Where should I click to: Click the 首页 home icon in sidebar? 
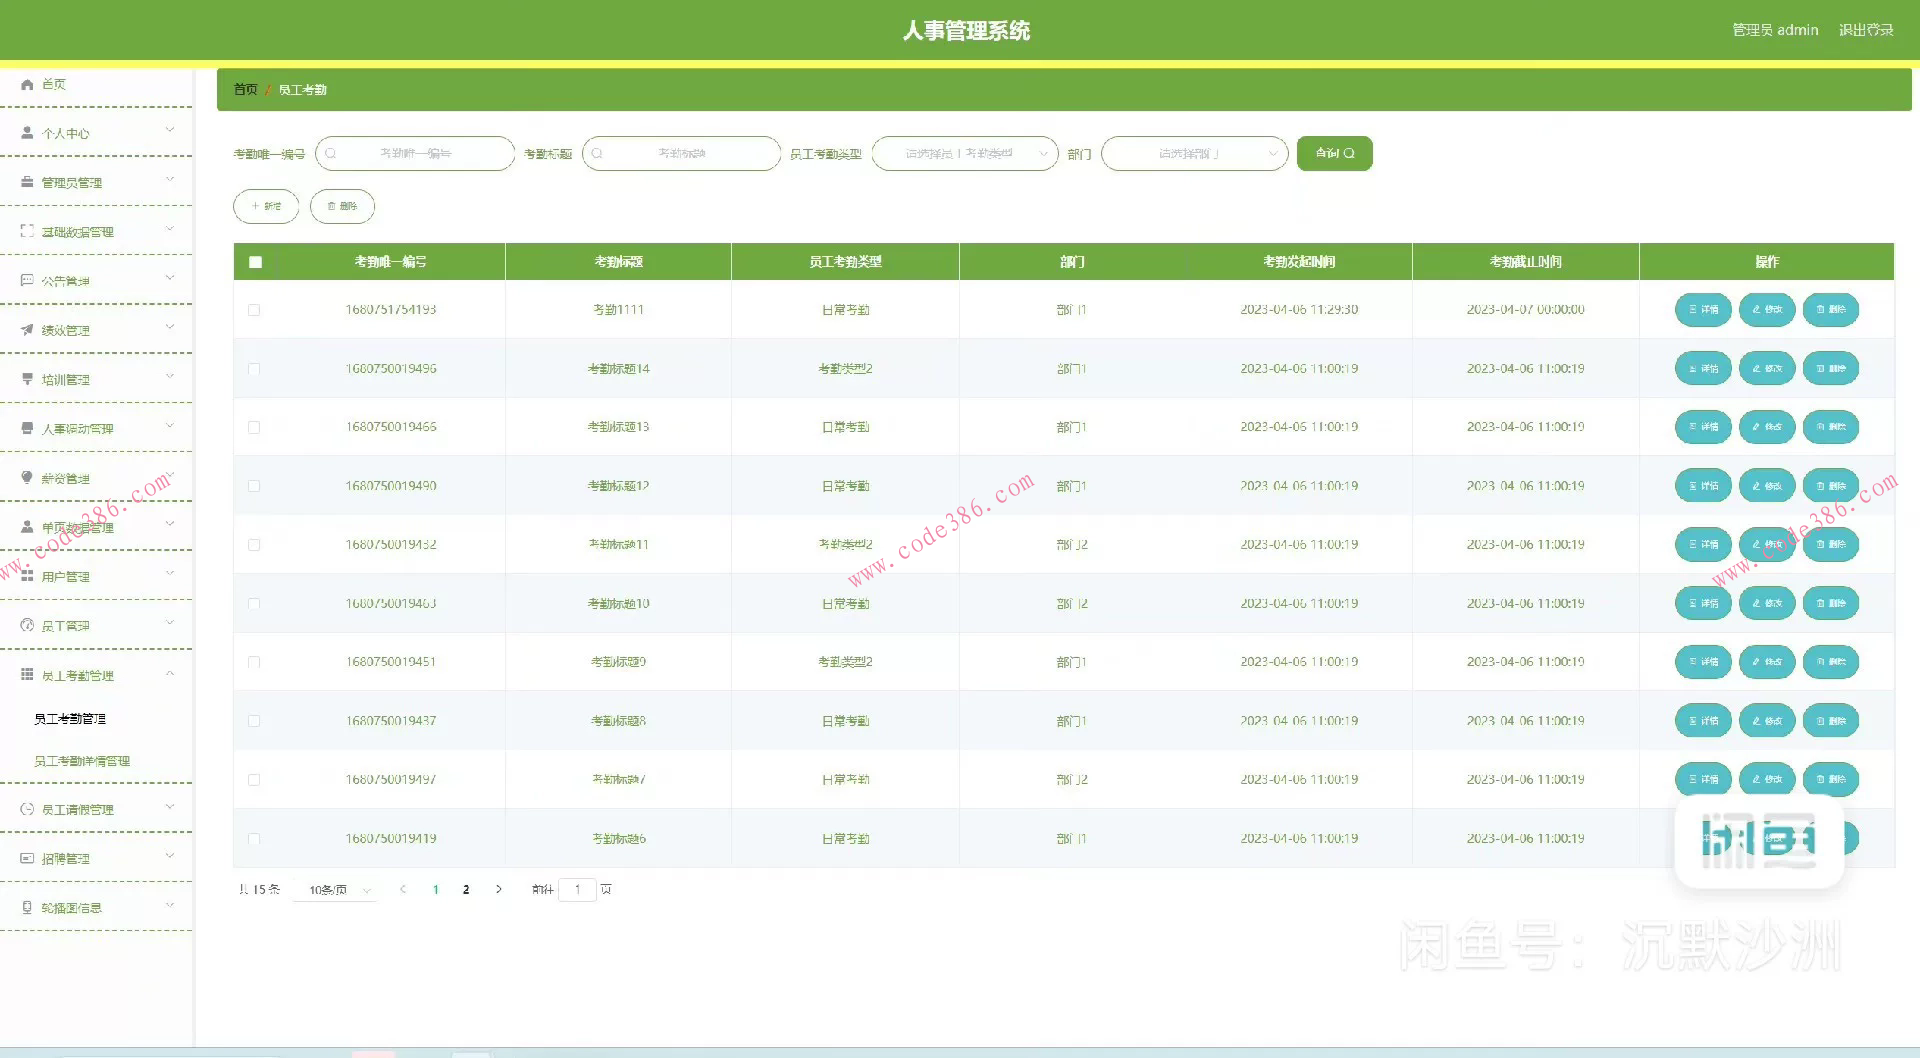[27, 85]
